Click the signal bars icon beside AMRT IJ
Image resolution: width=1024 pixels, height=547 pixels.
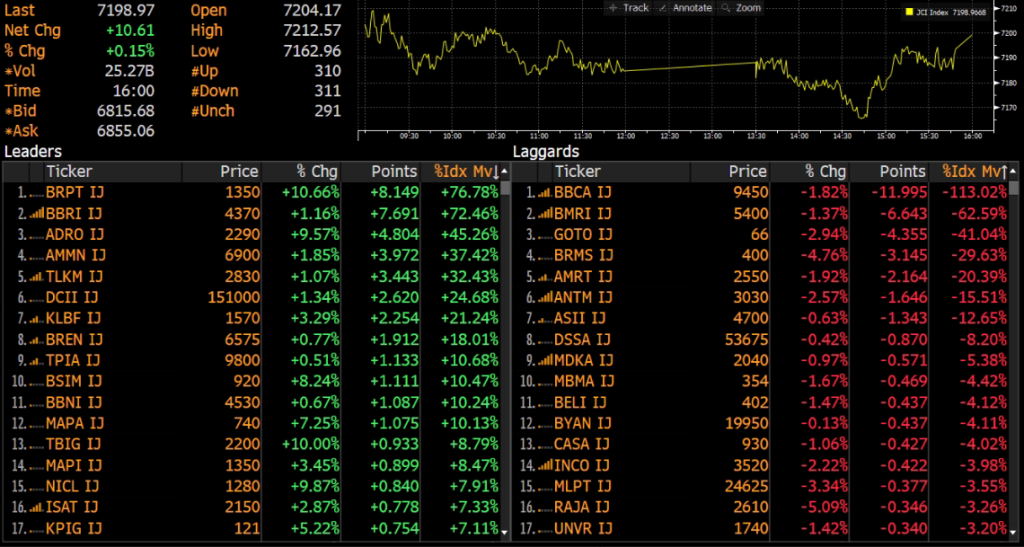click(x=545, y=276)
